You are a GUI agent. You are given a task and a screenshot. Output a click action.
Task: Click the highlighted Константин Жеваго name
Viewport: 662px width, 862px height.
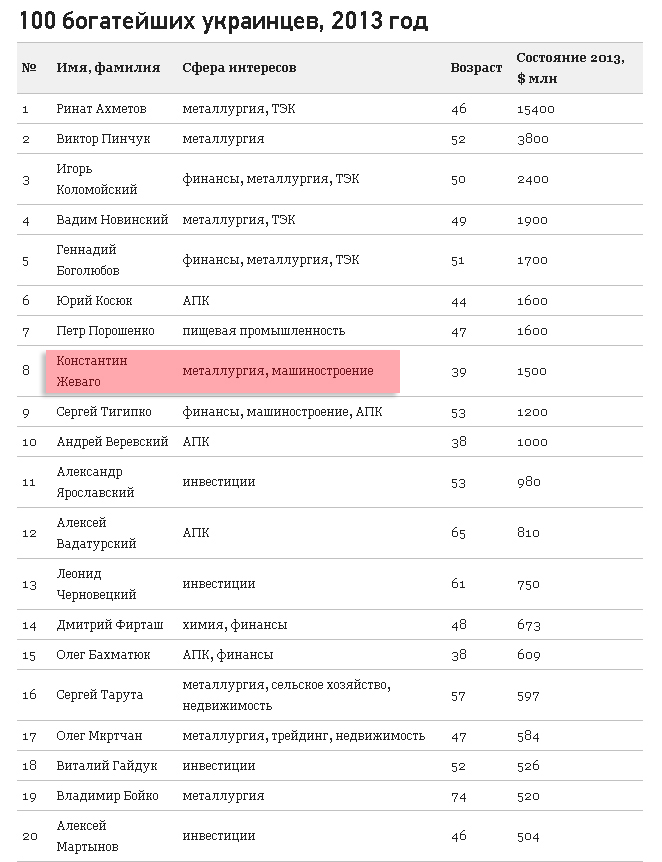(x=92, y=370)
